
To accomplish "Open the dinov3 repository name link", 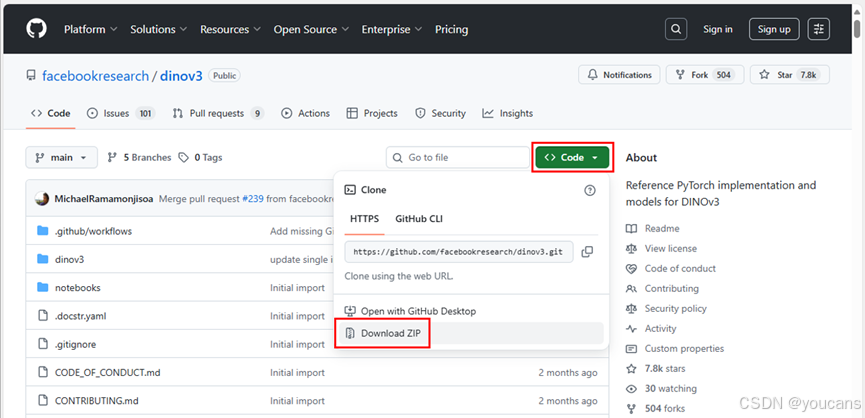I will tap(181, 76).
